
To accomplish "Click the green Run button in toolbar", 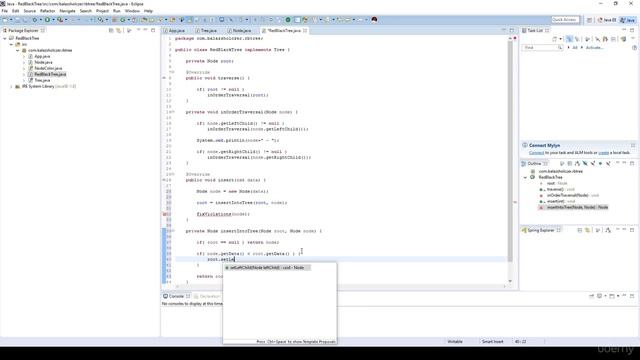I will click(47, 20).
